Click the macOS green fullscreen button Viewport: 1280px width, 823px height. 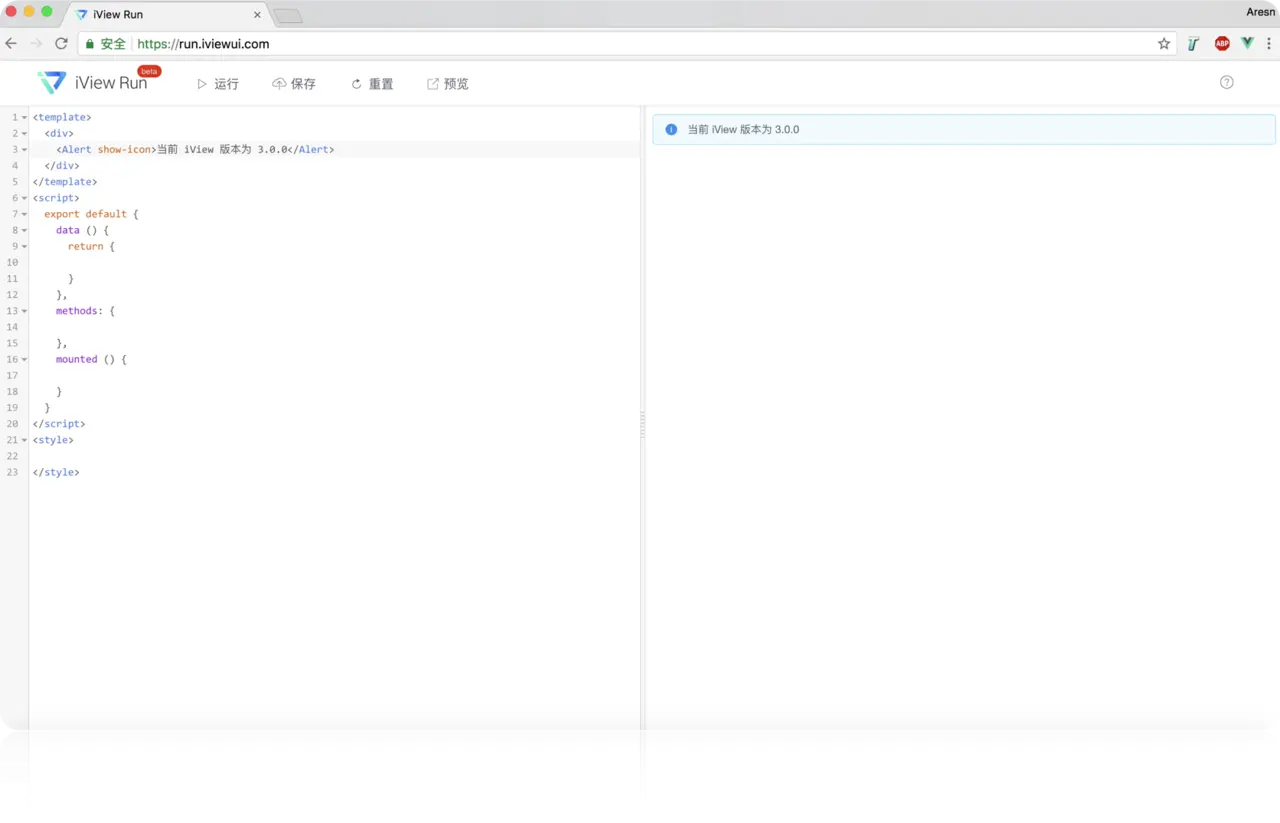point(46,11)
